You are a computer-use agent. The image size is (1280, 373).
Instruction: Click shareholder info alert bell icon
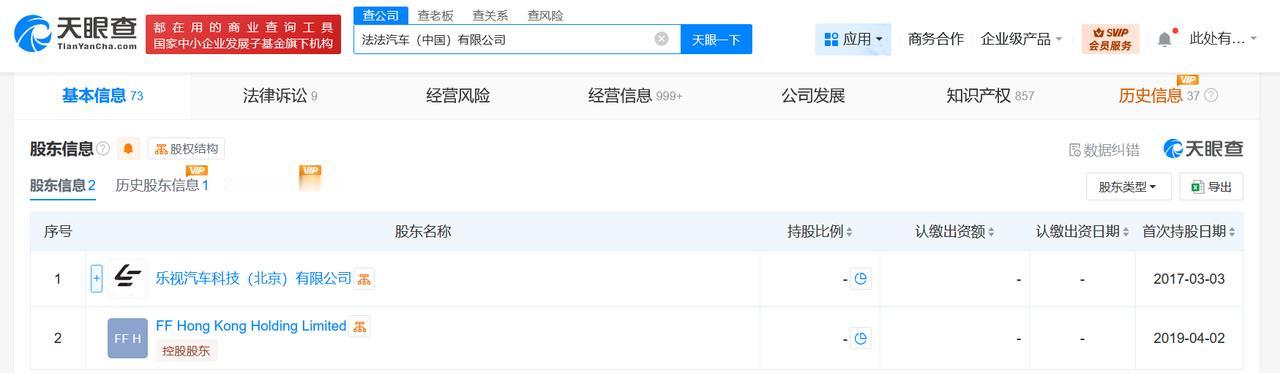click(x=128, y=149)
